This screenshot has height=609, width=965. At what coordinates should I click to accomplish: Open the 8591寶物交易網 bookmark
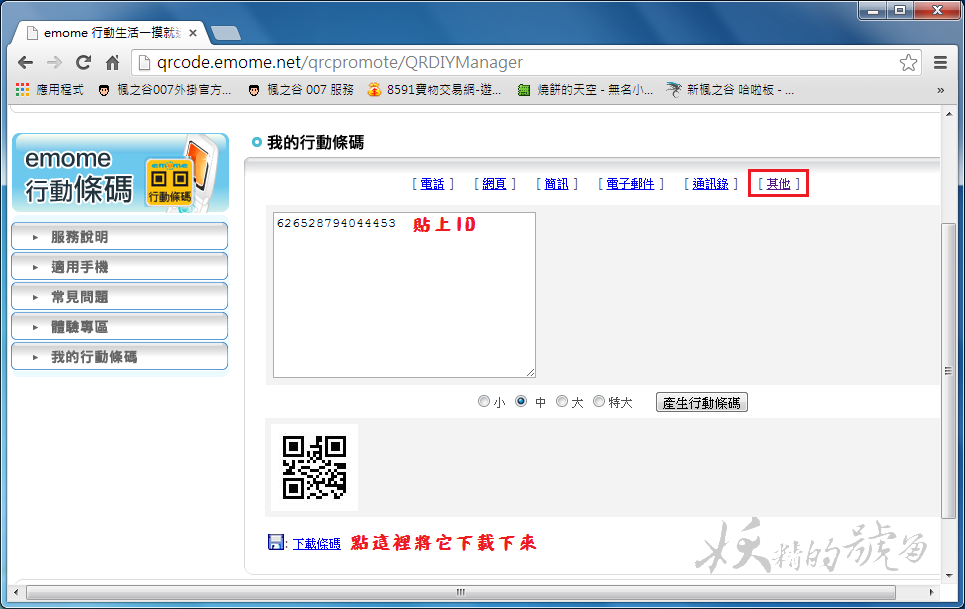click(434, 90)
